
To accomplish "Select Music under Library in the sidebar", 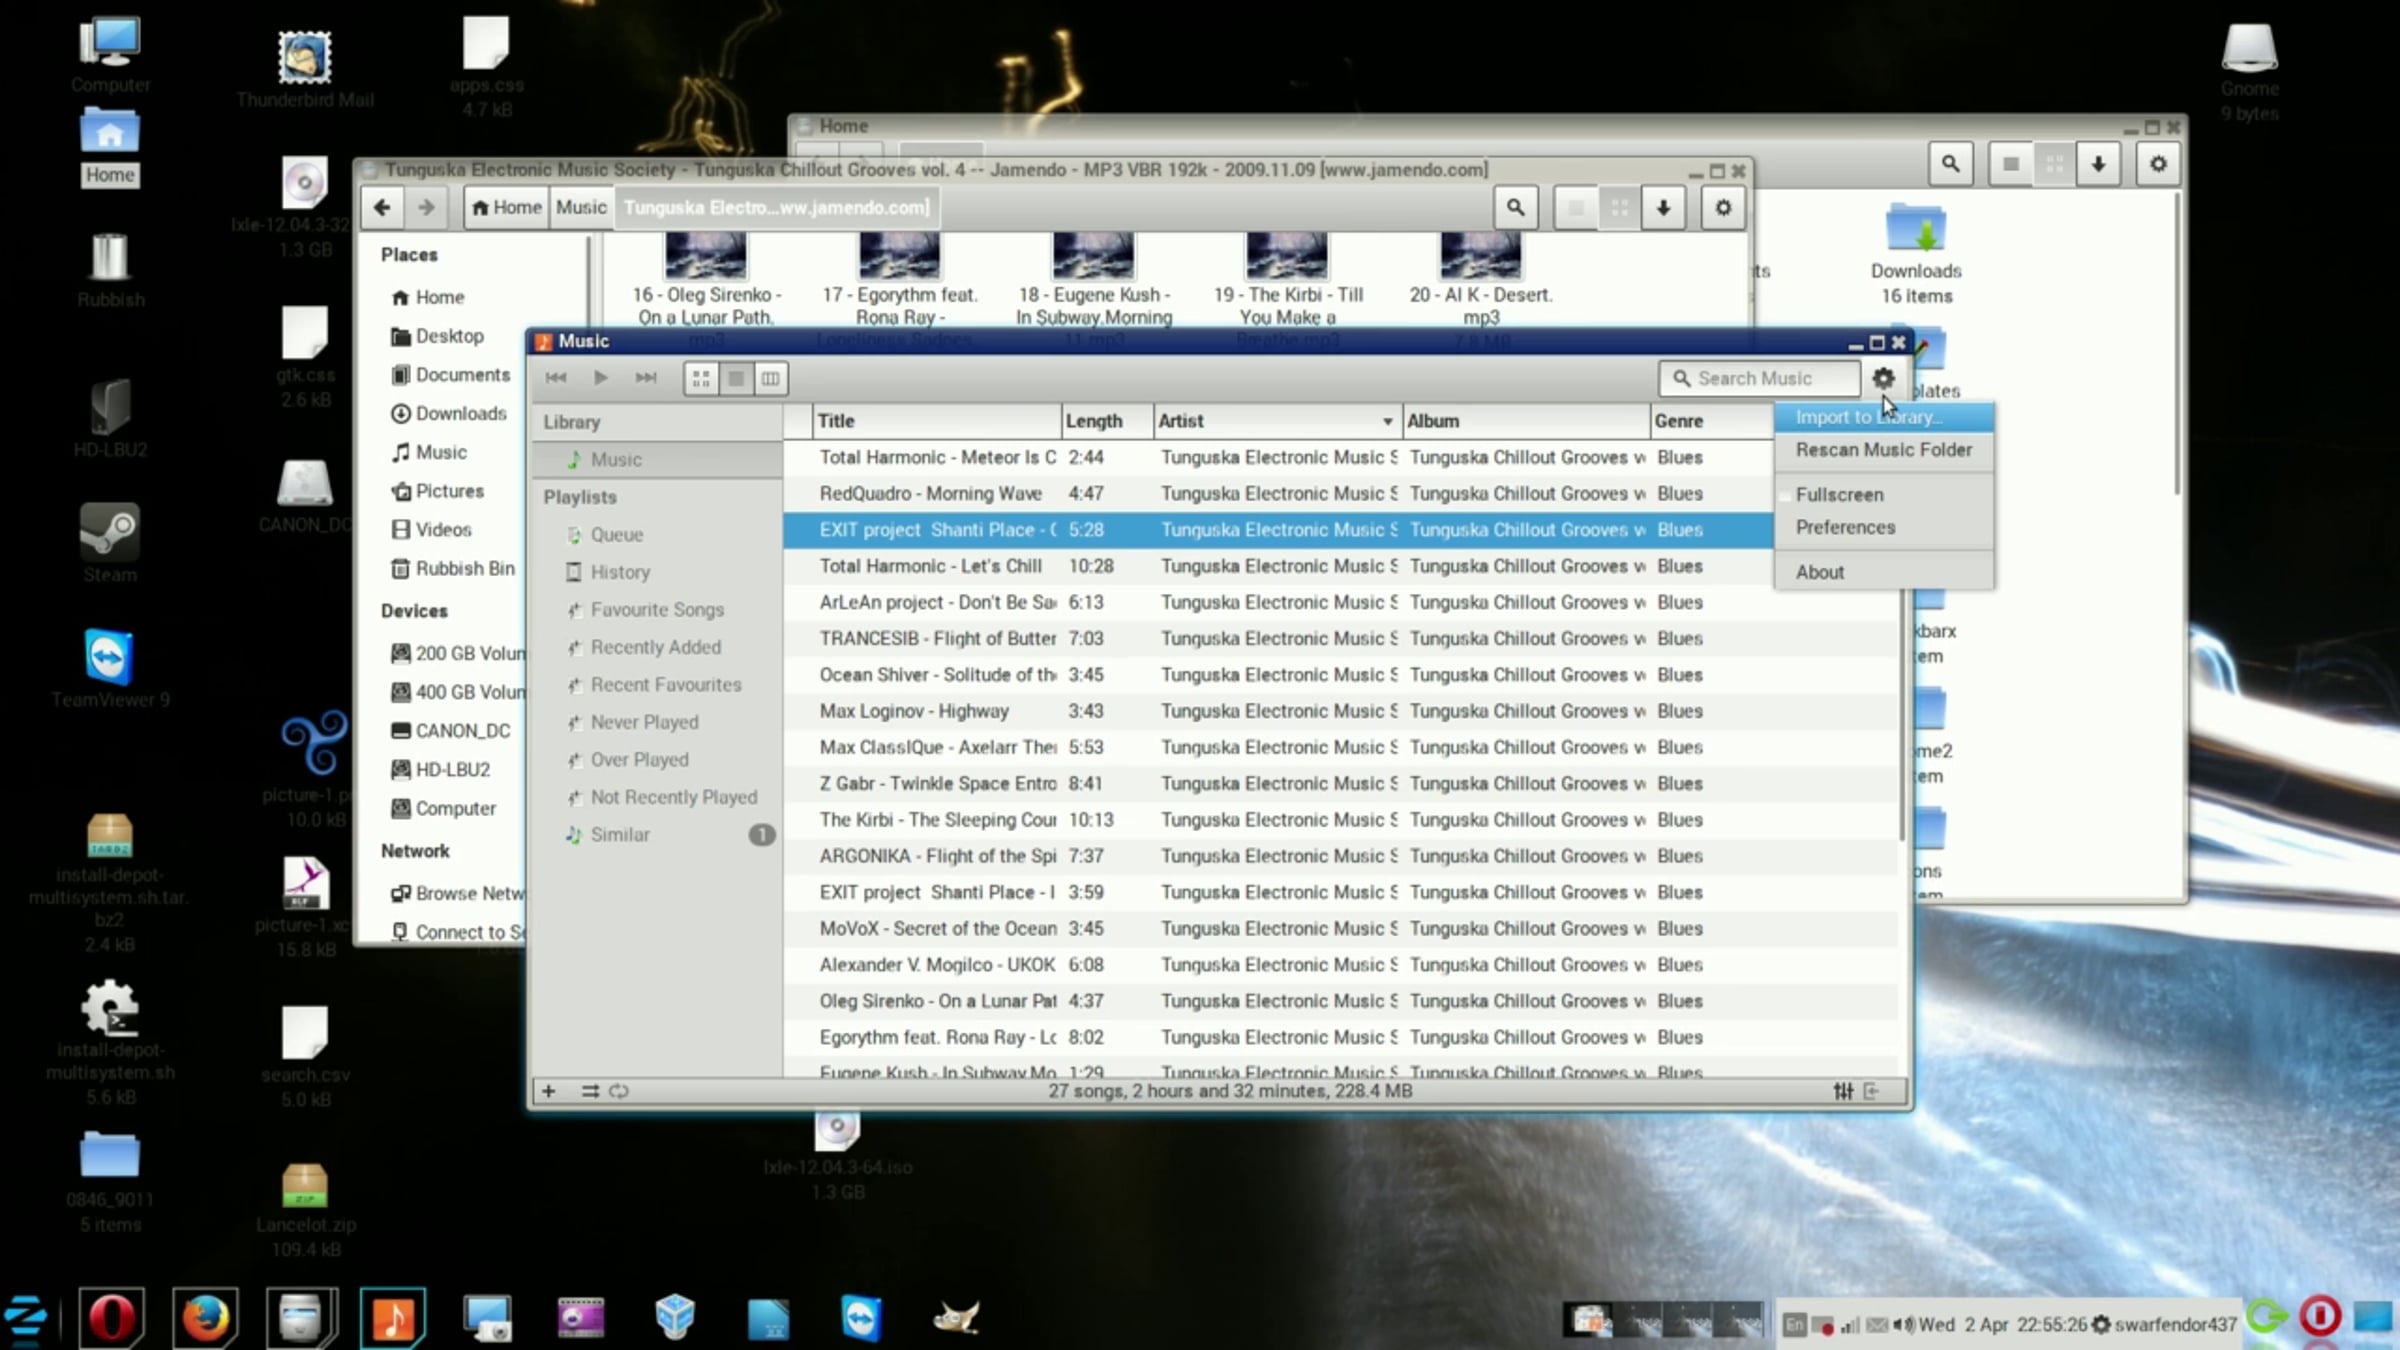I will pyautogui.click(x=657, y=459).
